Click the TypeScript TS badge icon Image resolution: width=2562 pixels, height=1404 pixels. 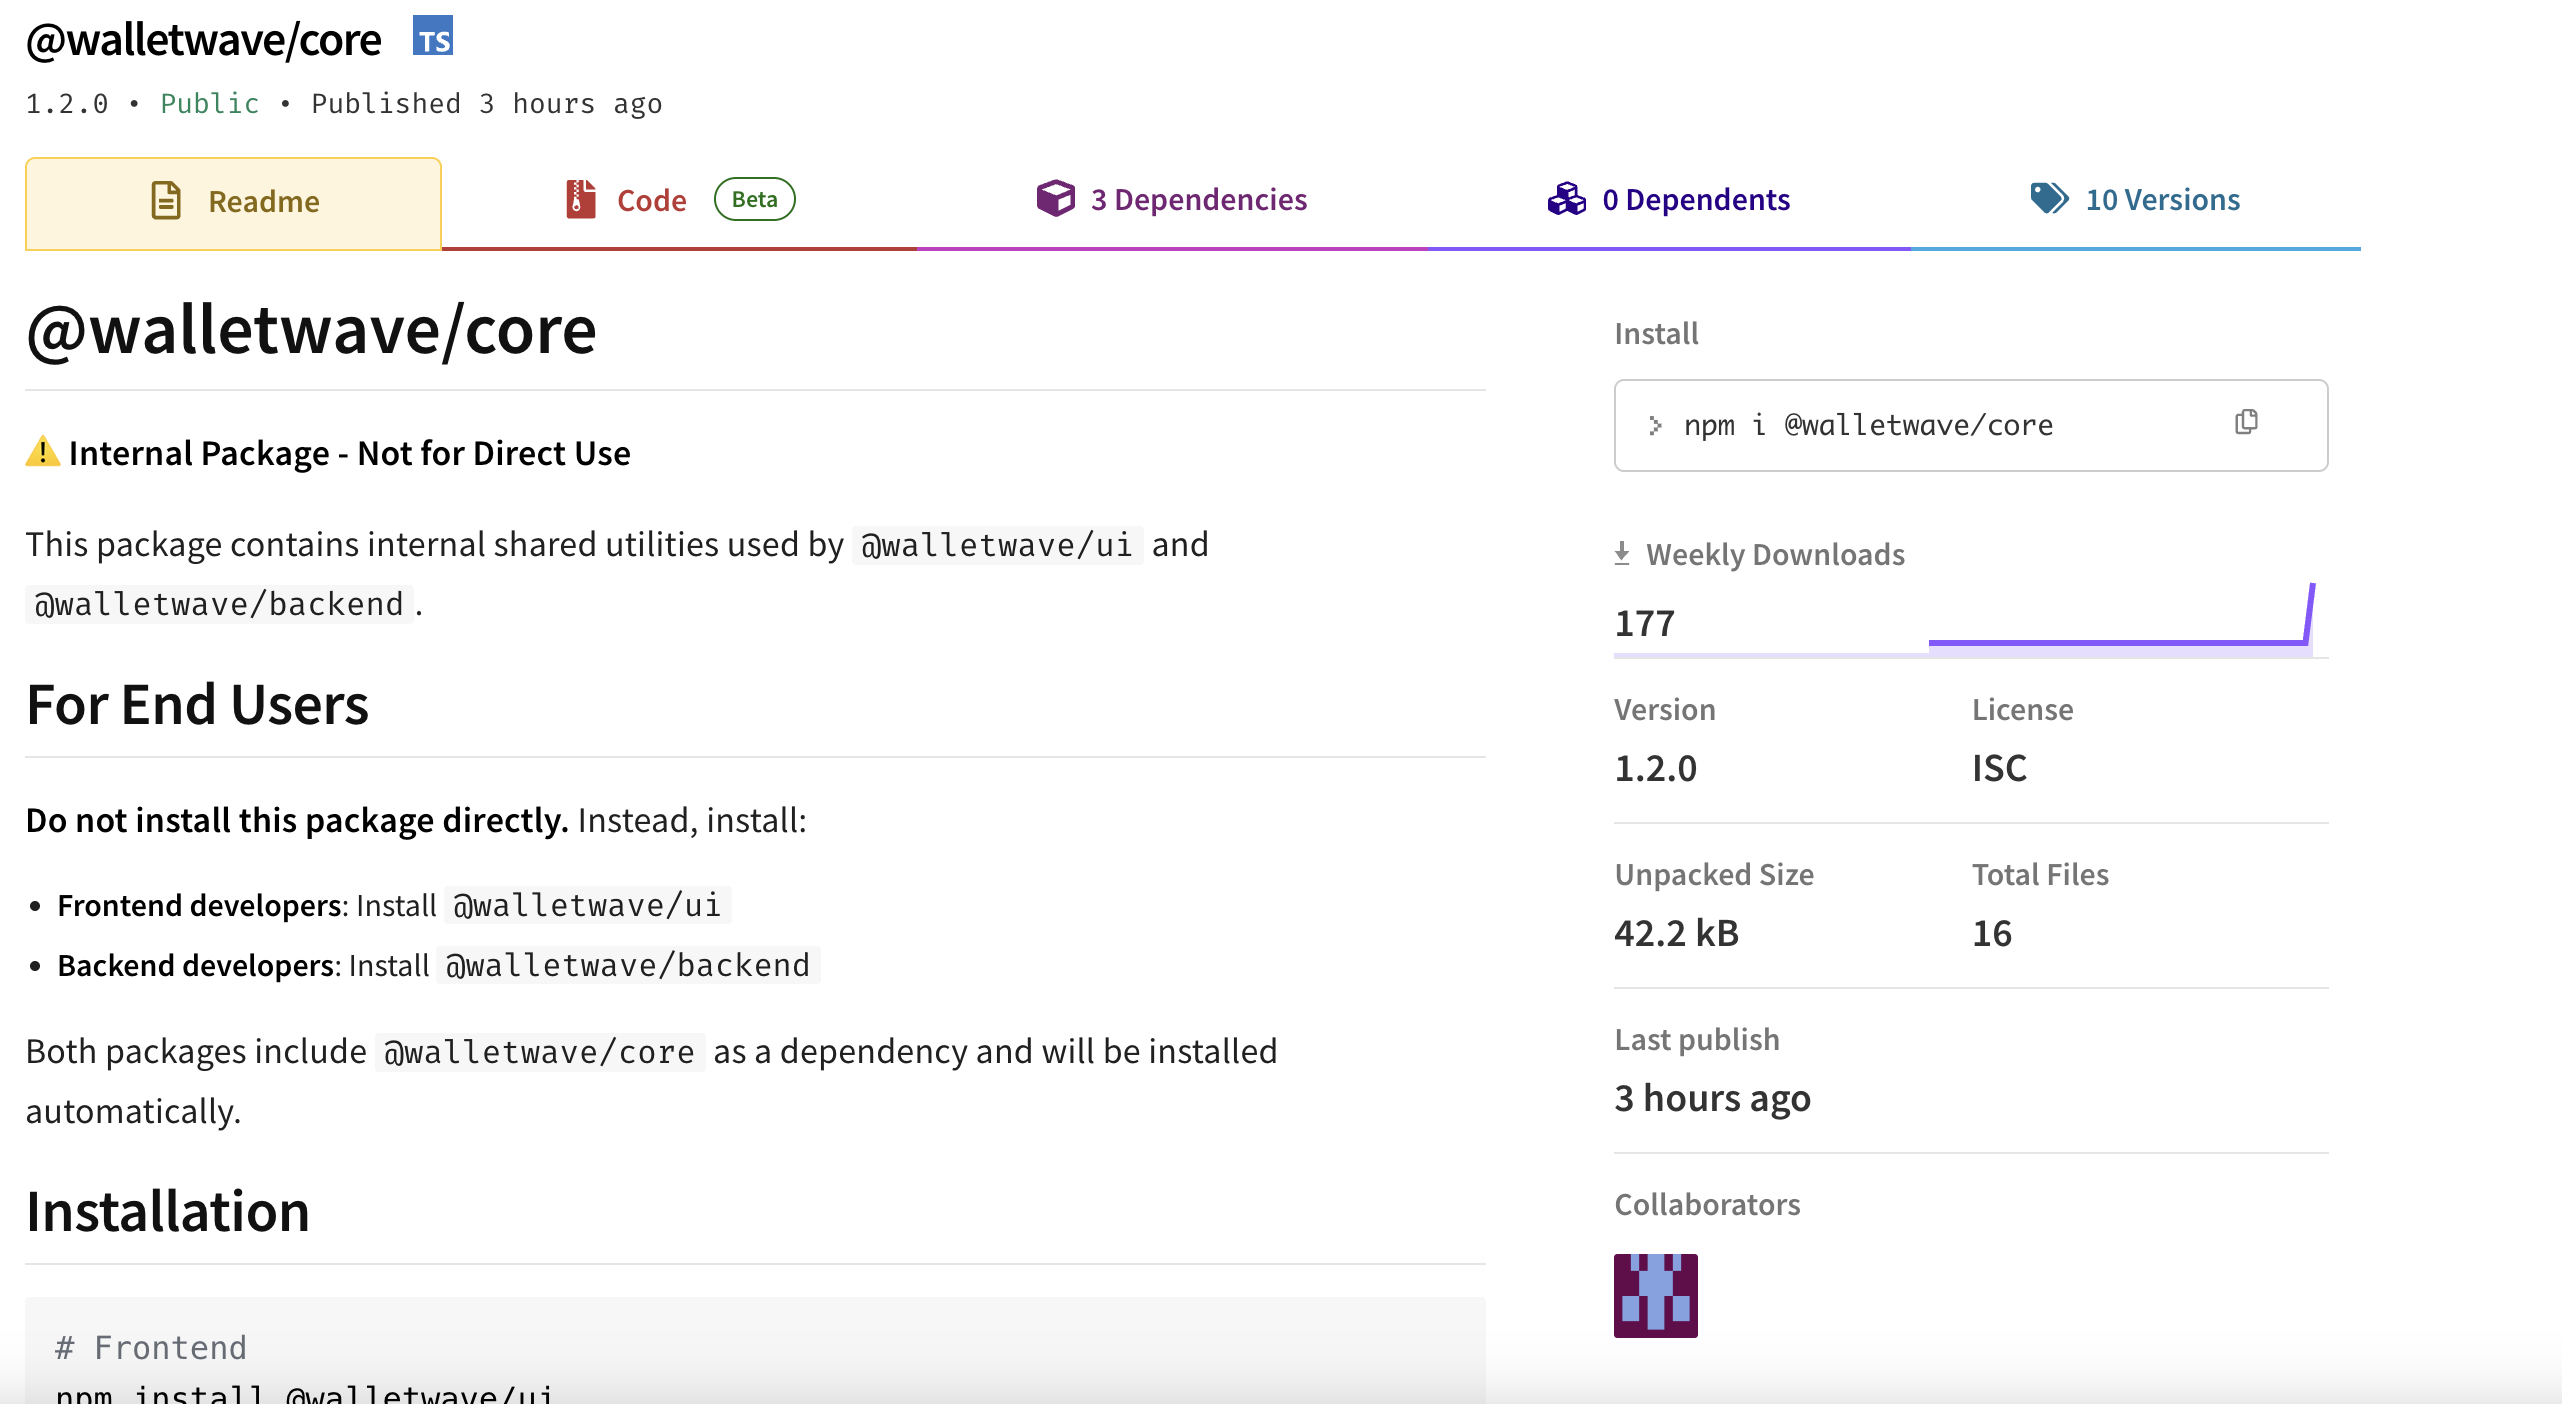432,37
